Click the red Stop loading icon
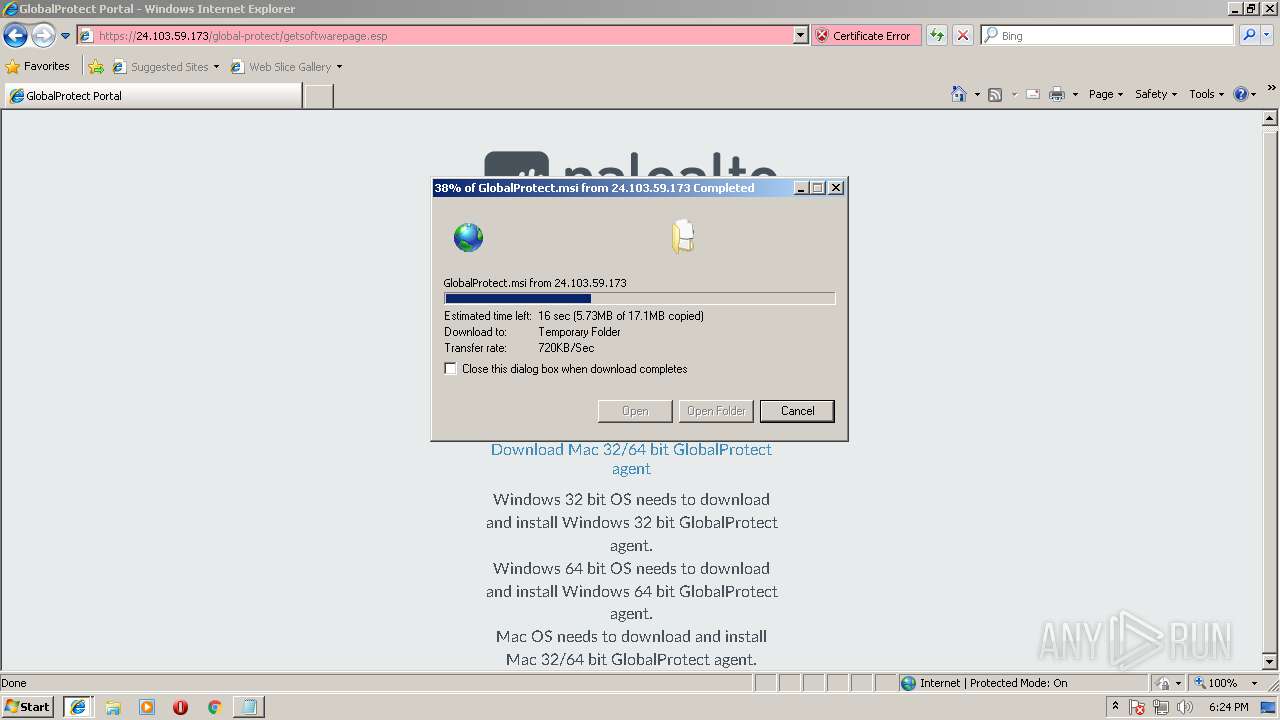This screenshot has height=720, width=1280. point(963,36)
